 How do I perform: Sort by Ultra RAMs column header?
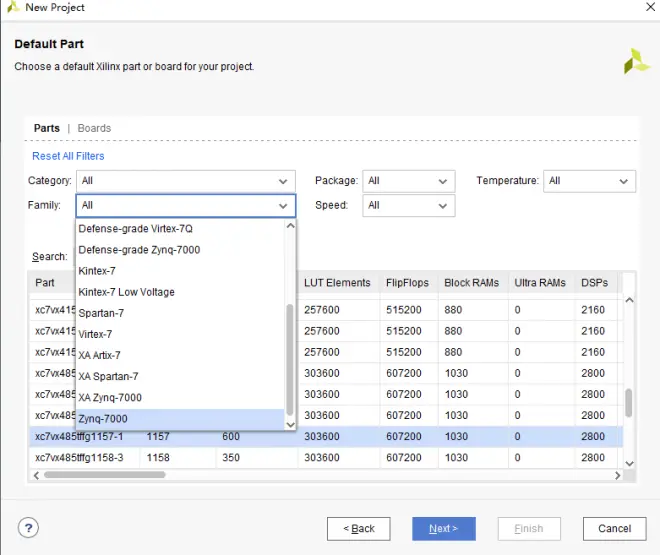click(x=540, y=283)
